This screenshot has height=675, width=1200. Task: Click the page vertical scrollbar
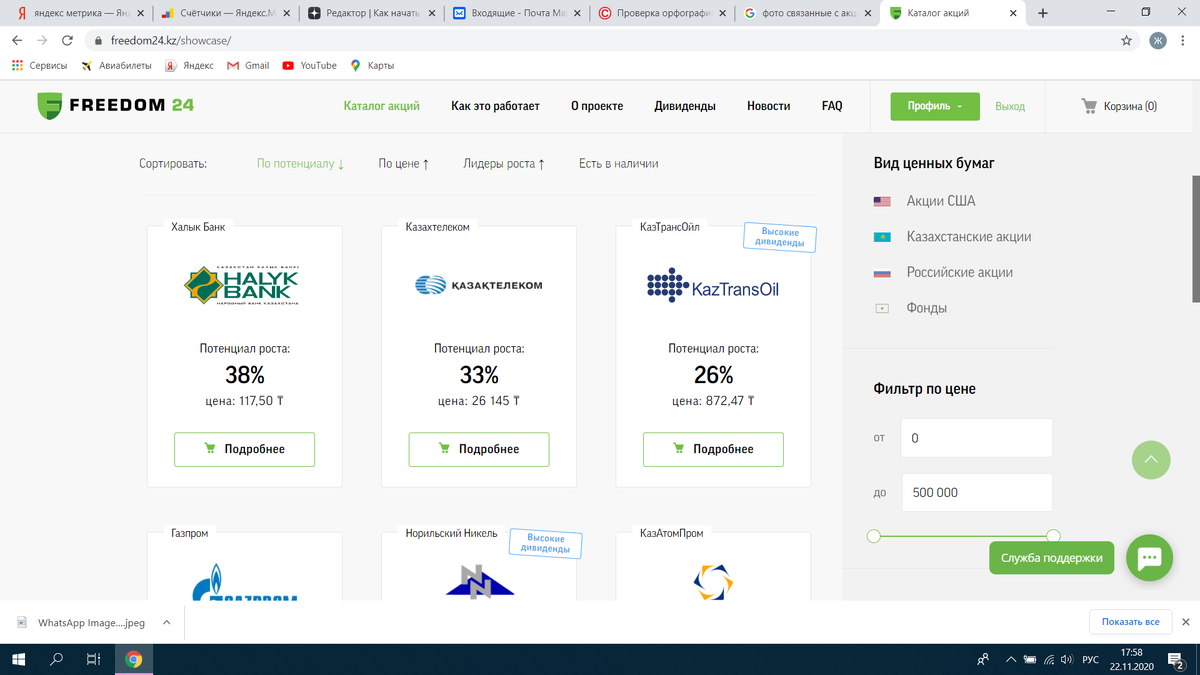pyautogui.click(x=1195, y=238)
